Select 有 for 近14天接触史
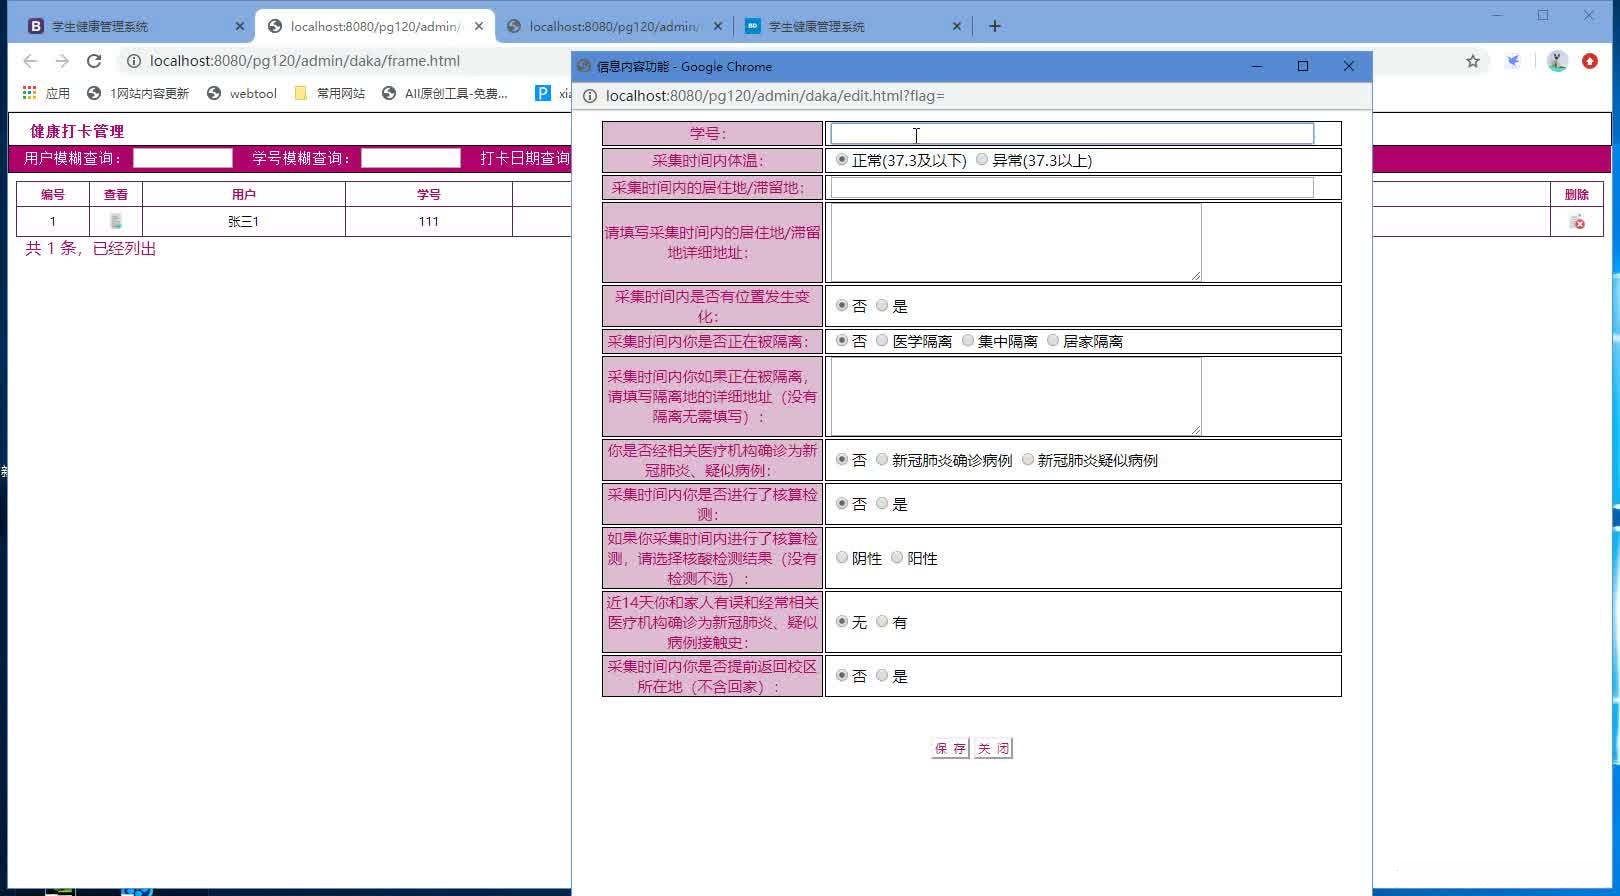Viewport: 1620px width, 896px height. tap(882, 621)
